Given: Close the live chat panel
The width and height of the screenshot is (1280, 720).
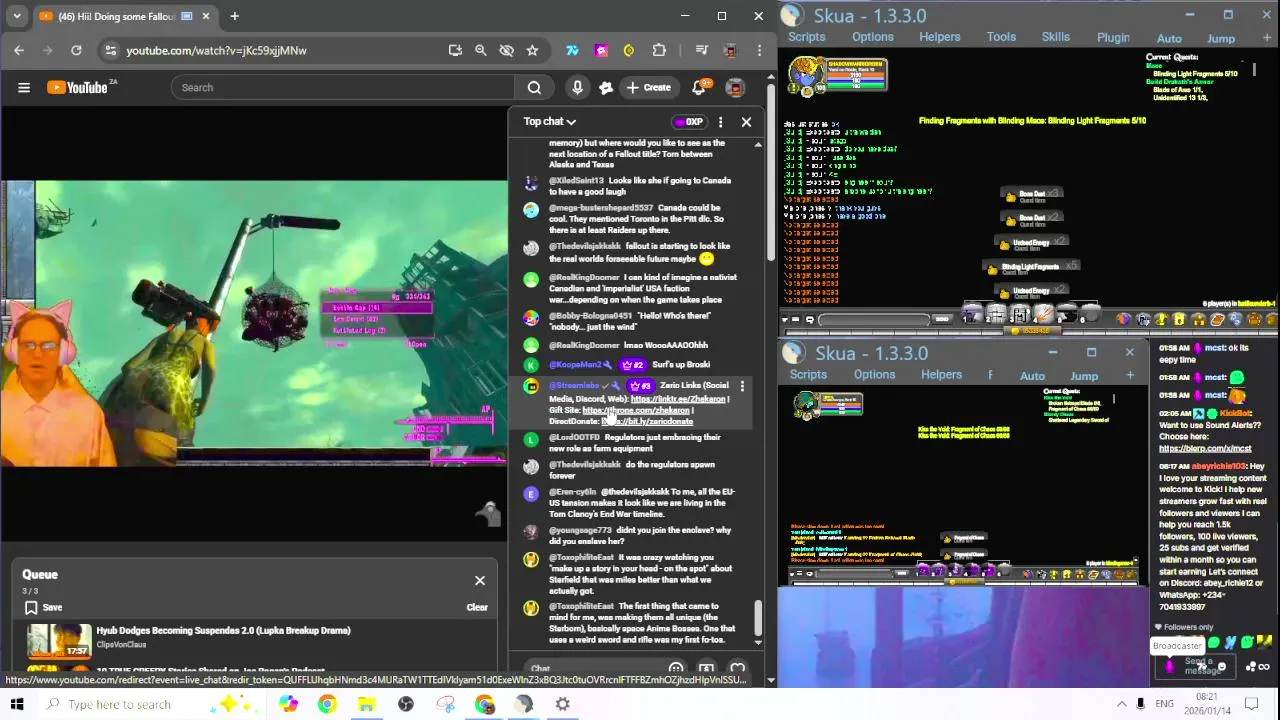Looking at the screenshot, I should coord(746,122).
